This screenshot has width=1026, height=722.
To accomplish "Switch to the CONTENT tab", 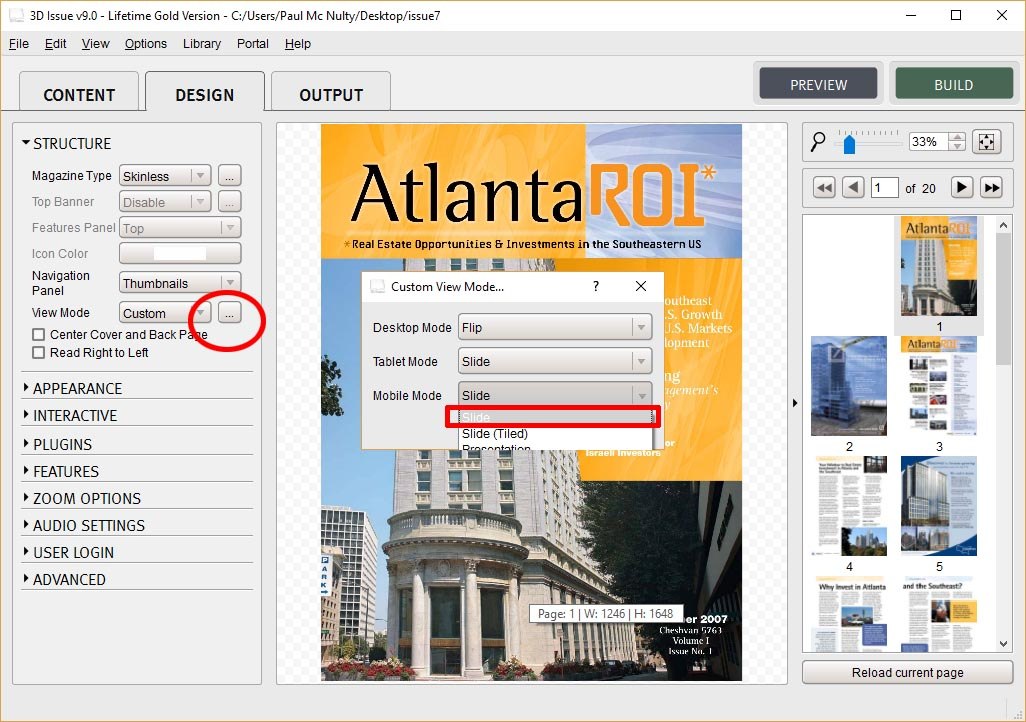I will click(x=79, y=95).
